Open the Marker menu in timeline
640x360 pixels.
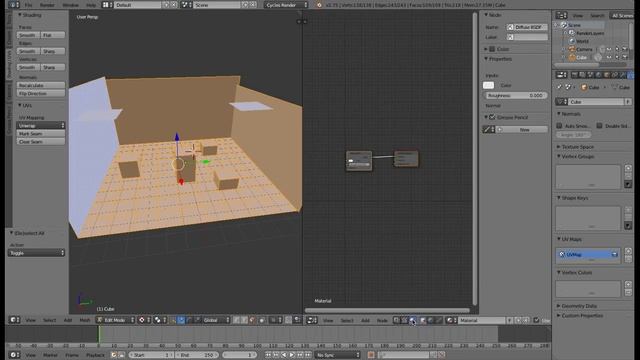[x=50, y=355]
